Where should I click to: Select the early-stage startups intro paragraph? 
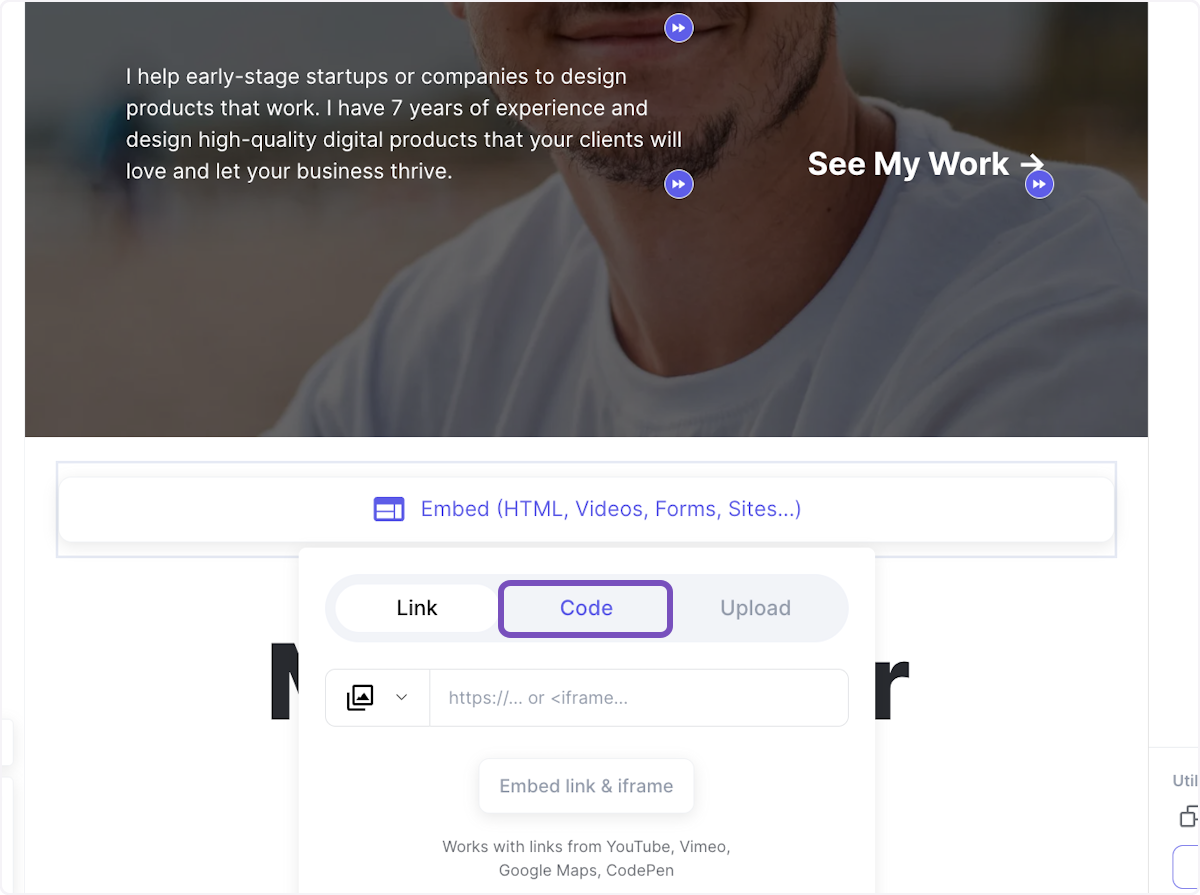(404, 124)
